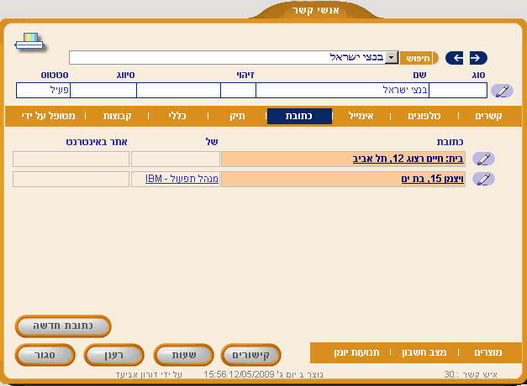This screenshot has height=386, width=527.
Task: Click the website field in ויצמן 15 row
Action: coord(71,179)
